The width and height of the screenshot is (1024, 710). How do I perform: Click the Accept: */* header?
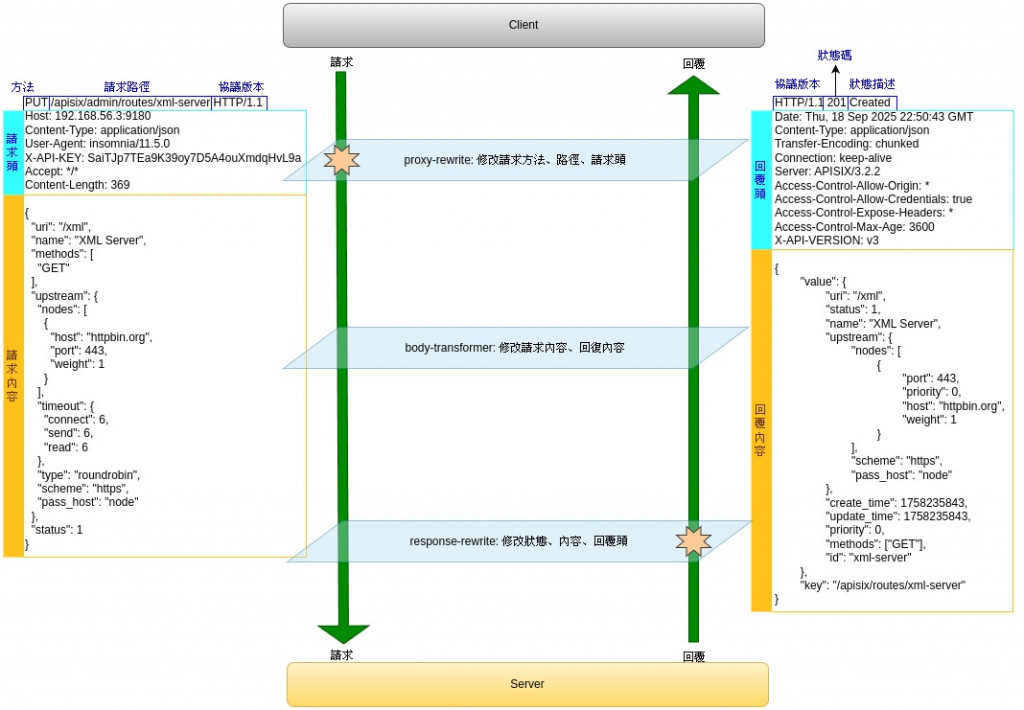(x=52, y=171)
